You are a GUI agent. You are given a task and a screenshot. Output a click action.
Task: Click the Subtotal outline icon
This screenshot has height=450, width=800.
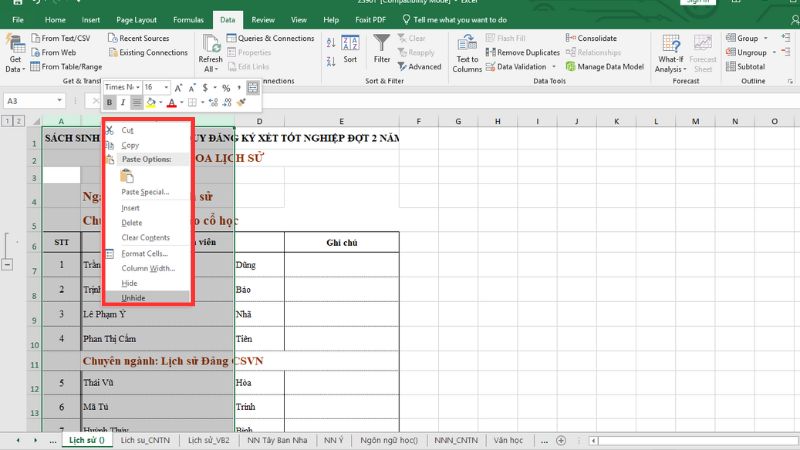click(x=731, y=66)
